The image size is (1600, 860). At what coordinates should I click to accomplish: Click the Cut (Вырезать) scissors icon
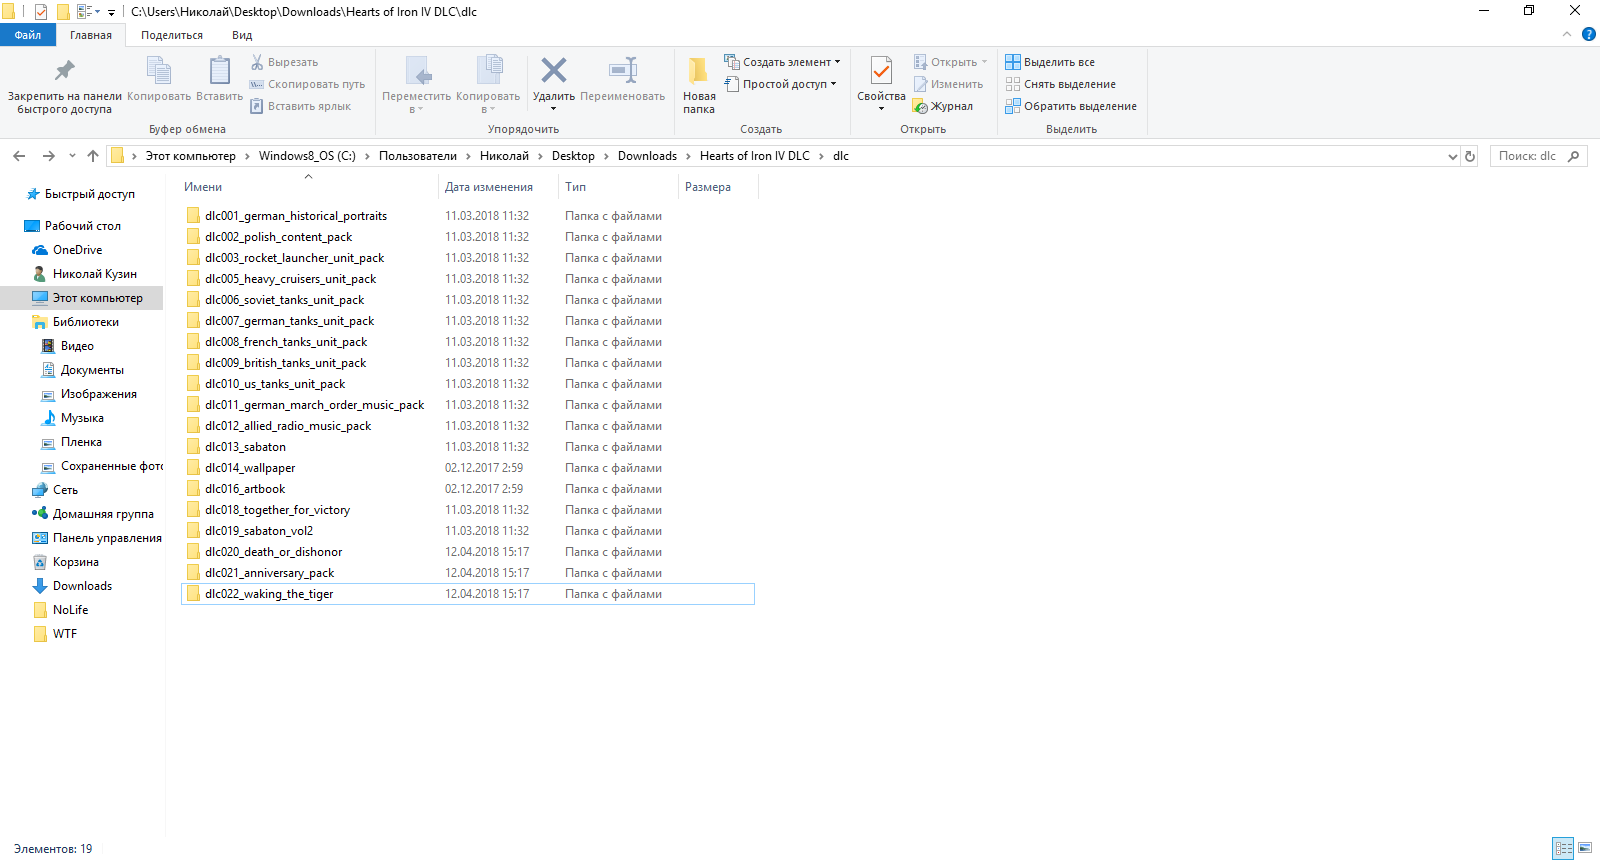[x=257, y=62]
